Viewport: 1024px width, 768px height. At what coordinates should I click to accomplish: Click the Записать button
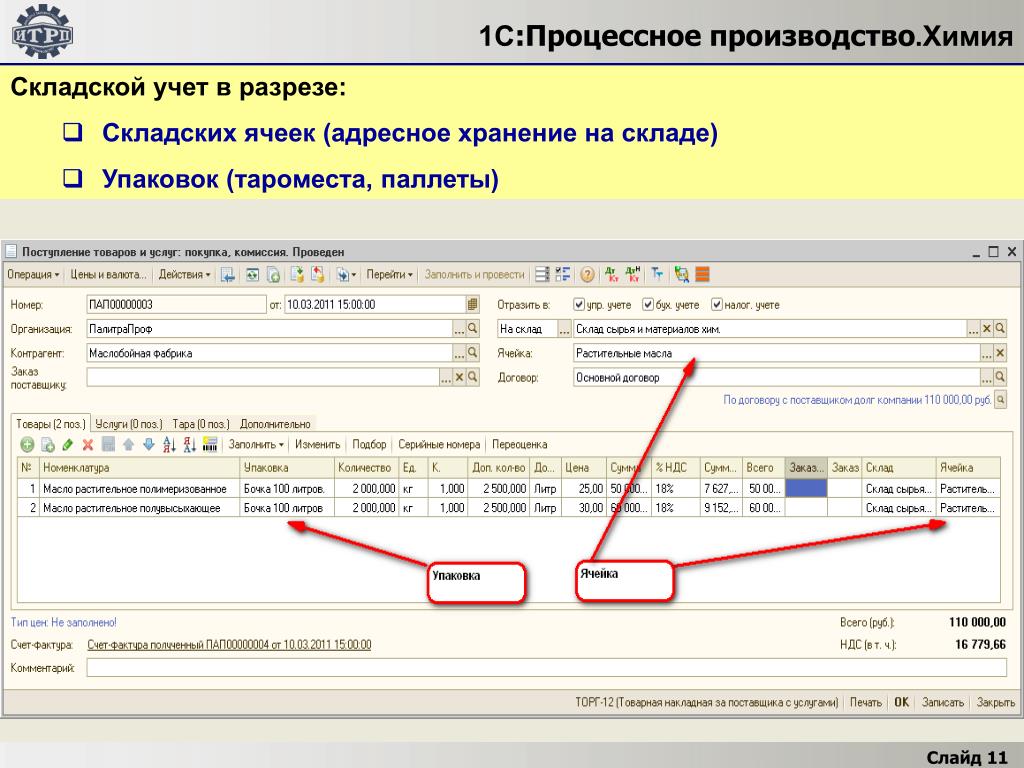(x=942, y=702)
